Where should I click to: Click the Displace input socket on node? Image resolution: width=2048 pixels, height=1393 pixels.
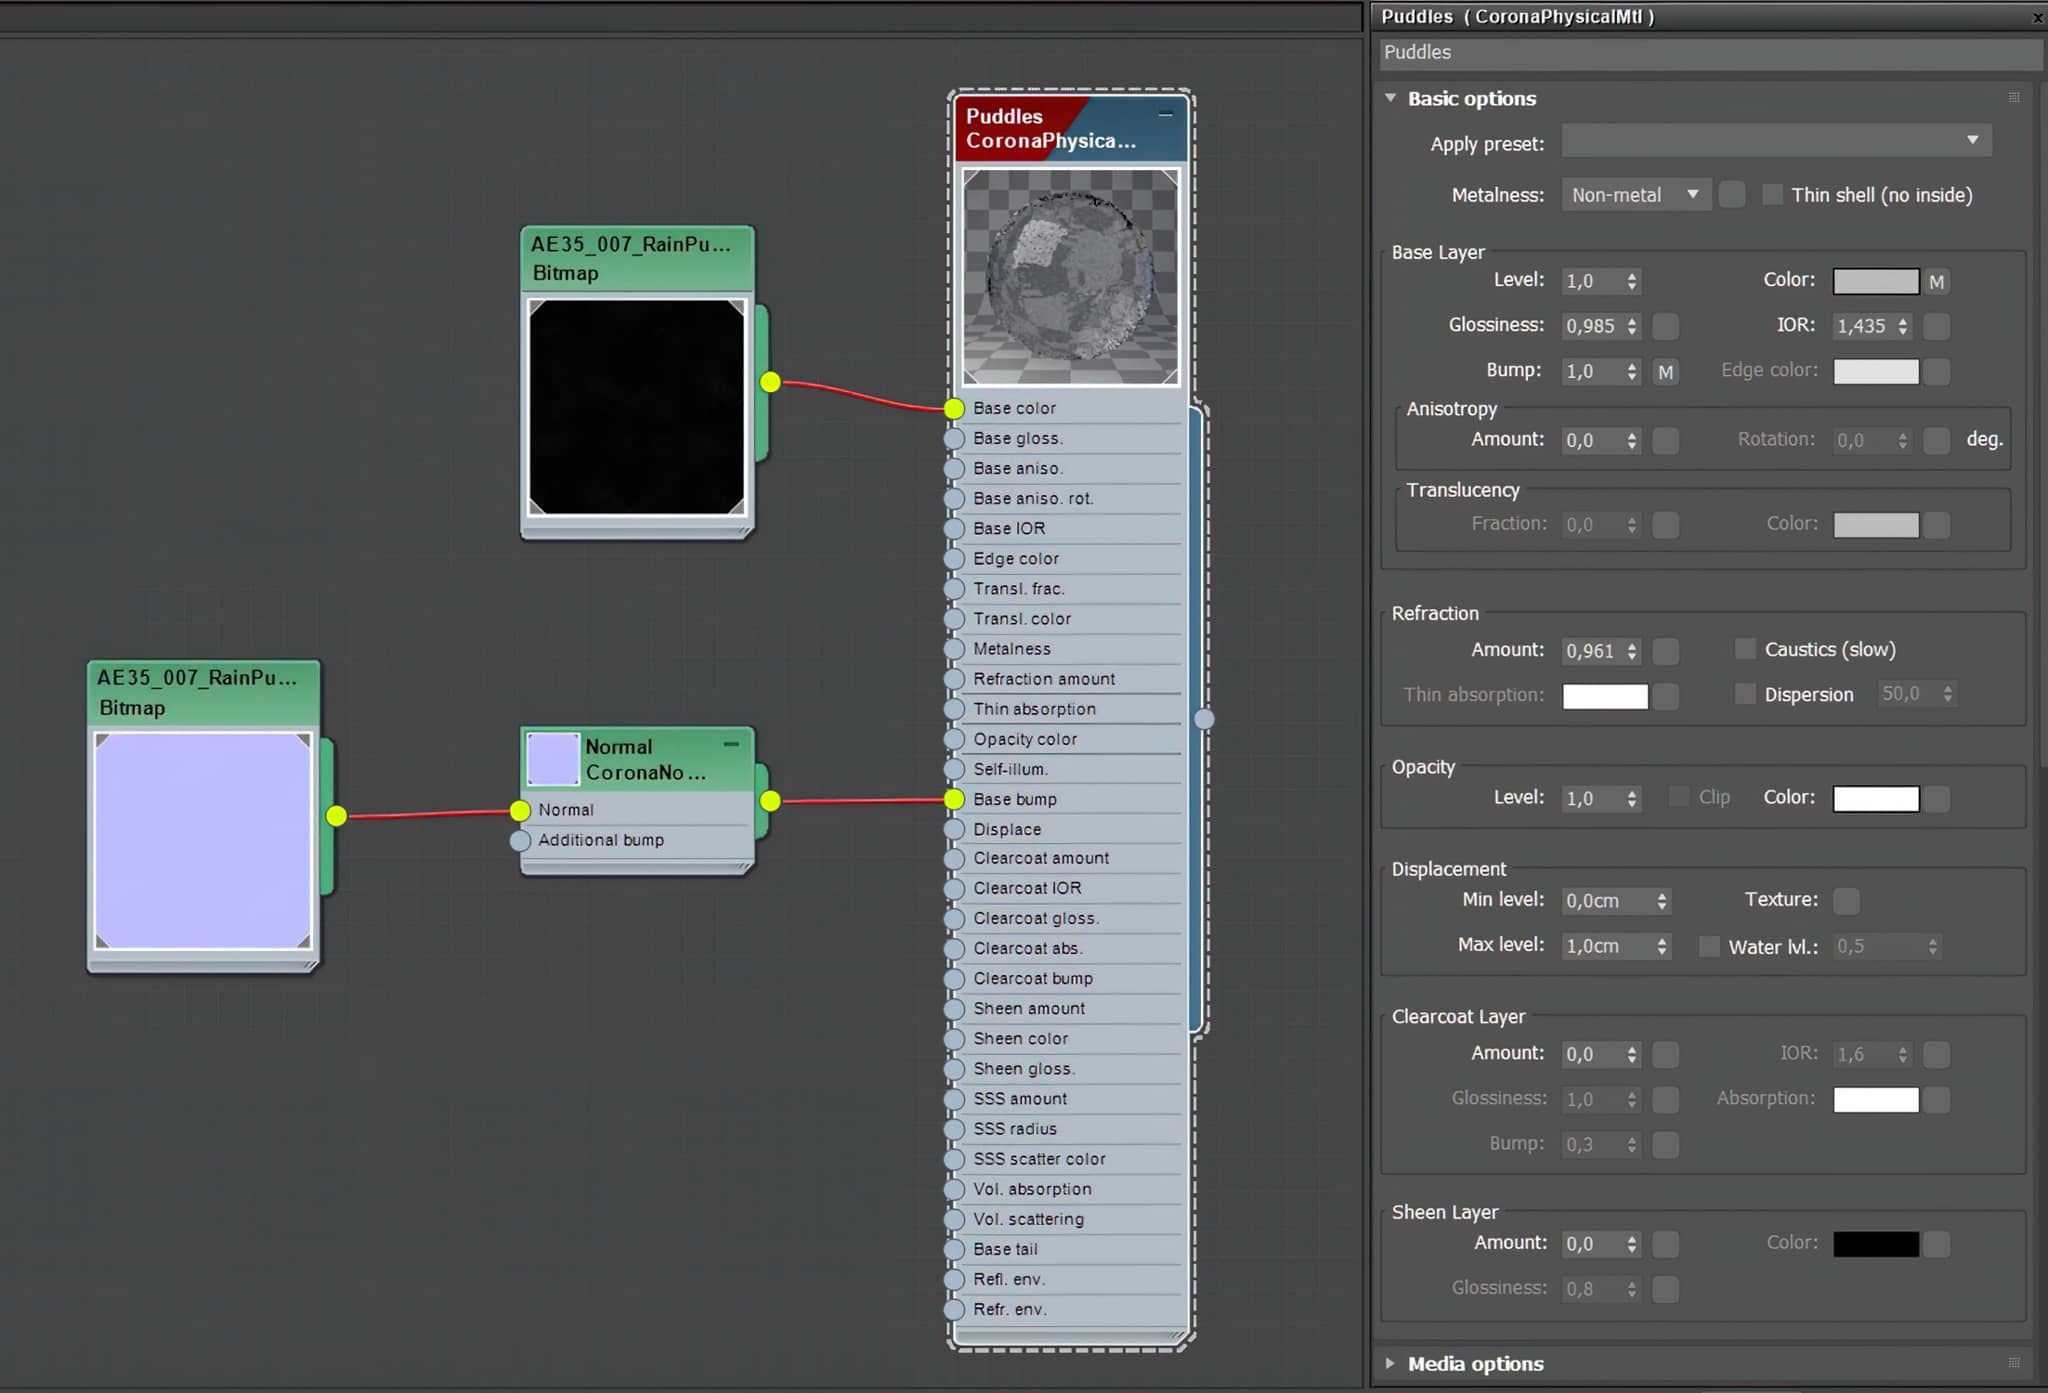pos(954,829)
